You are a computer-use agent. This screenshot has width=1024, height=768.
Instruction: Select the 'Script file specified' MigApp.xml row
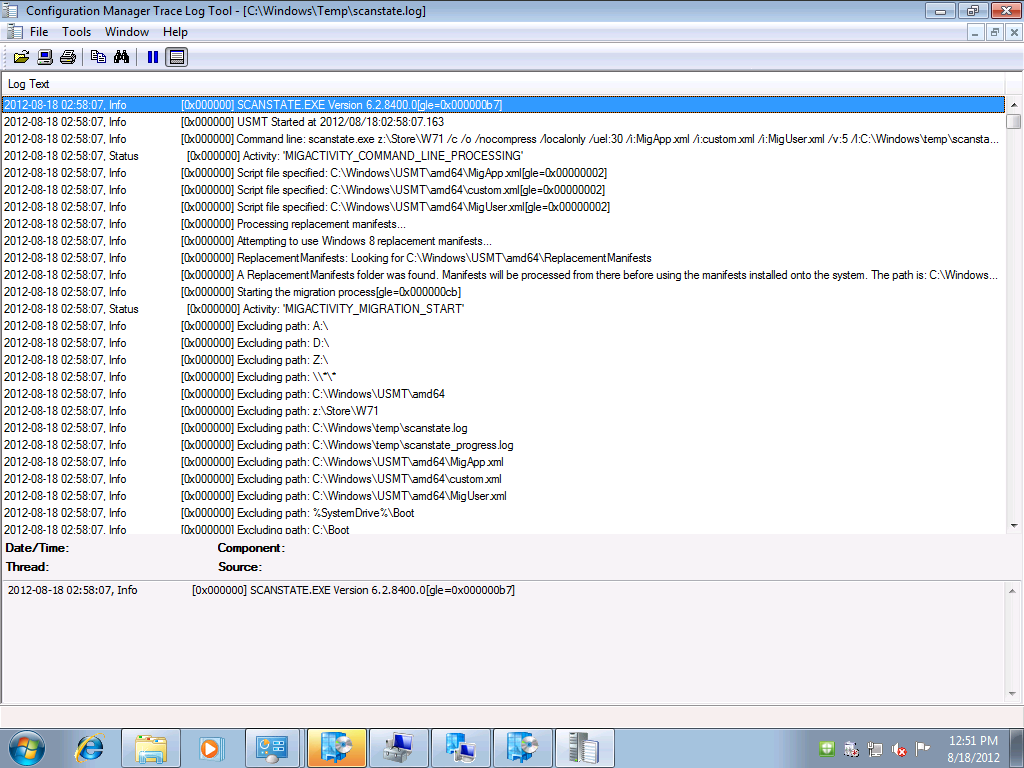[503, 172]
